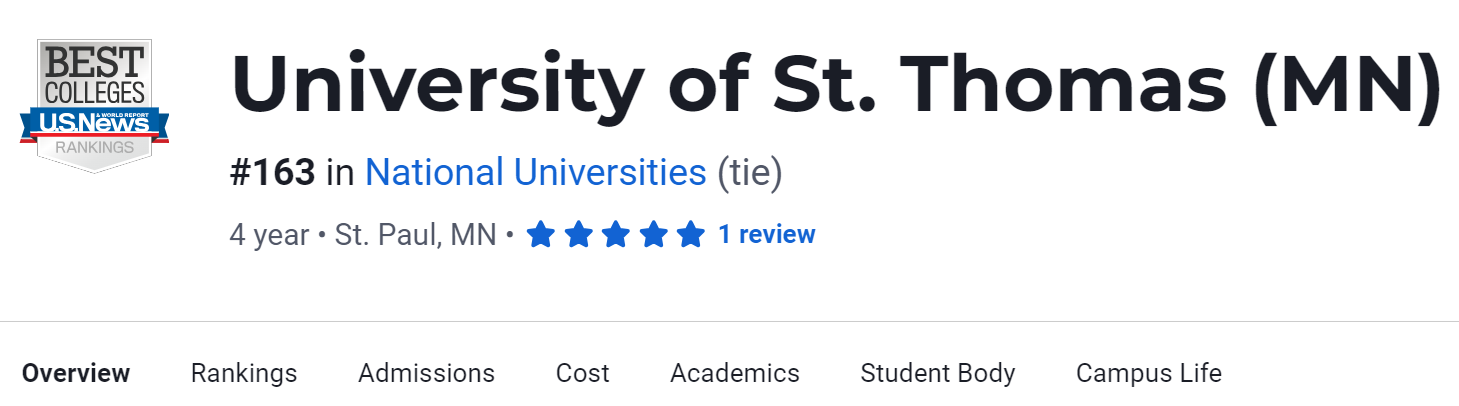Open the National Universities link
1459x406 pixels.
pos(535,173)
